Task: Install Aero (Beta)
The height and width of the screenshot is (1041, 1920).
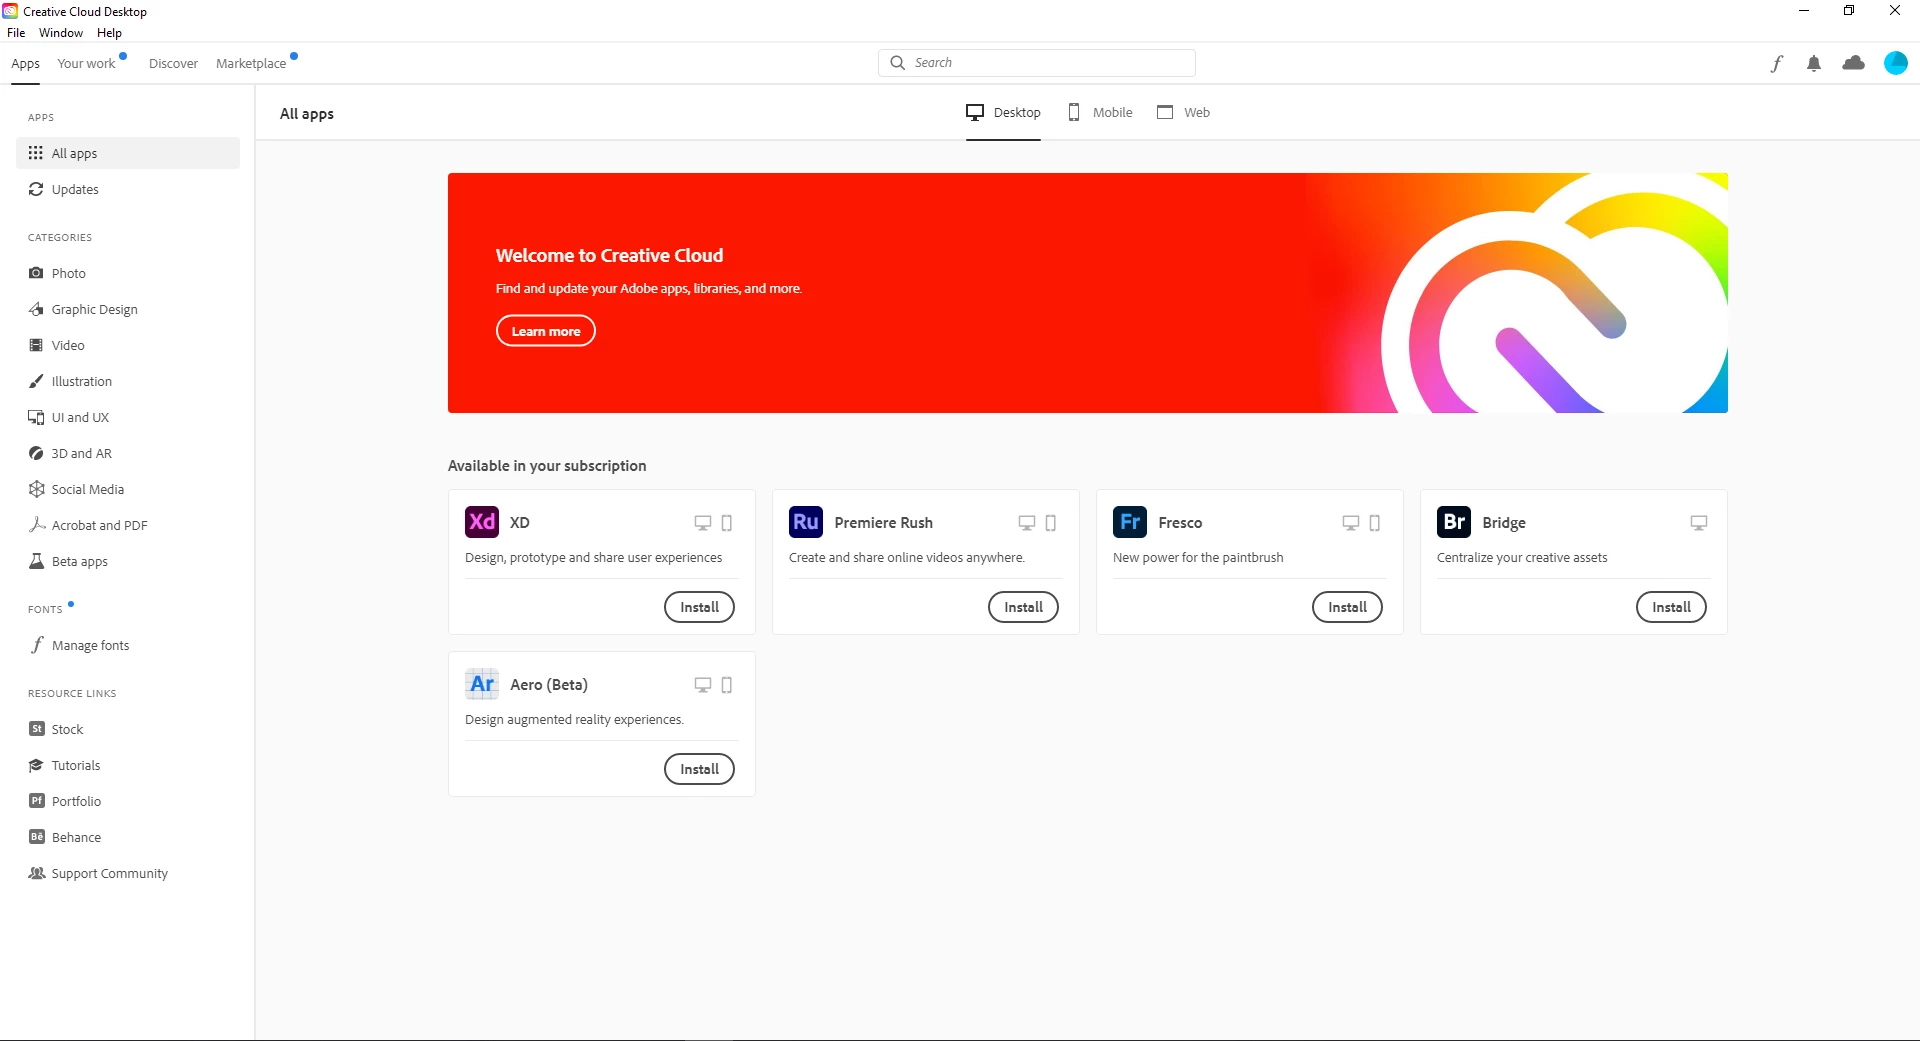Action: pos(700,769)
